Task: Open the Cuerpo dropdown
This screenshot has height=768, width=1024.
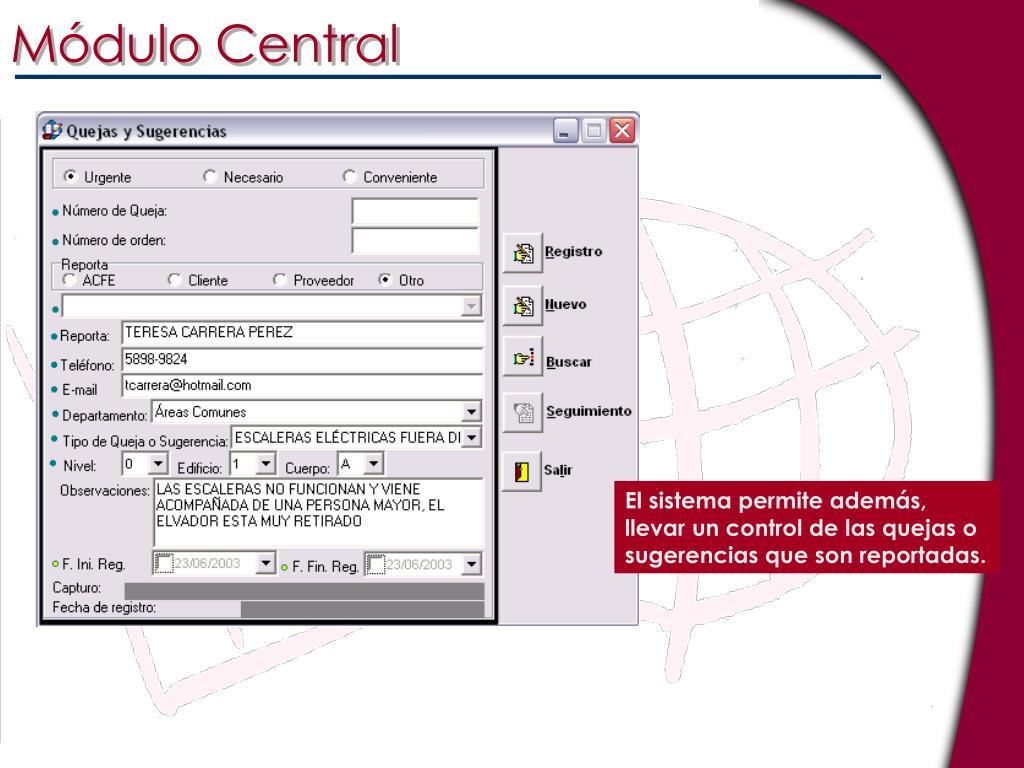Action: (x=373, y=464)
